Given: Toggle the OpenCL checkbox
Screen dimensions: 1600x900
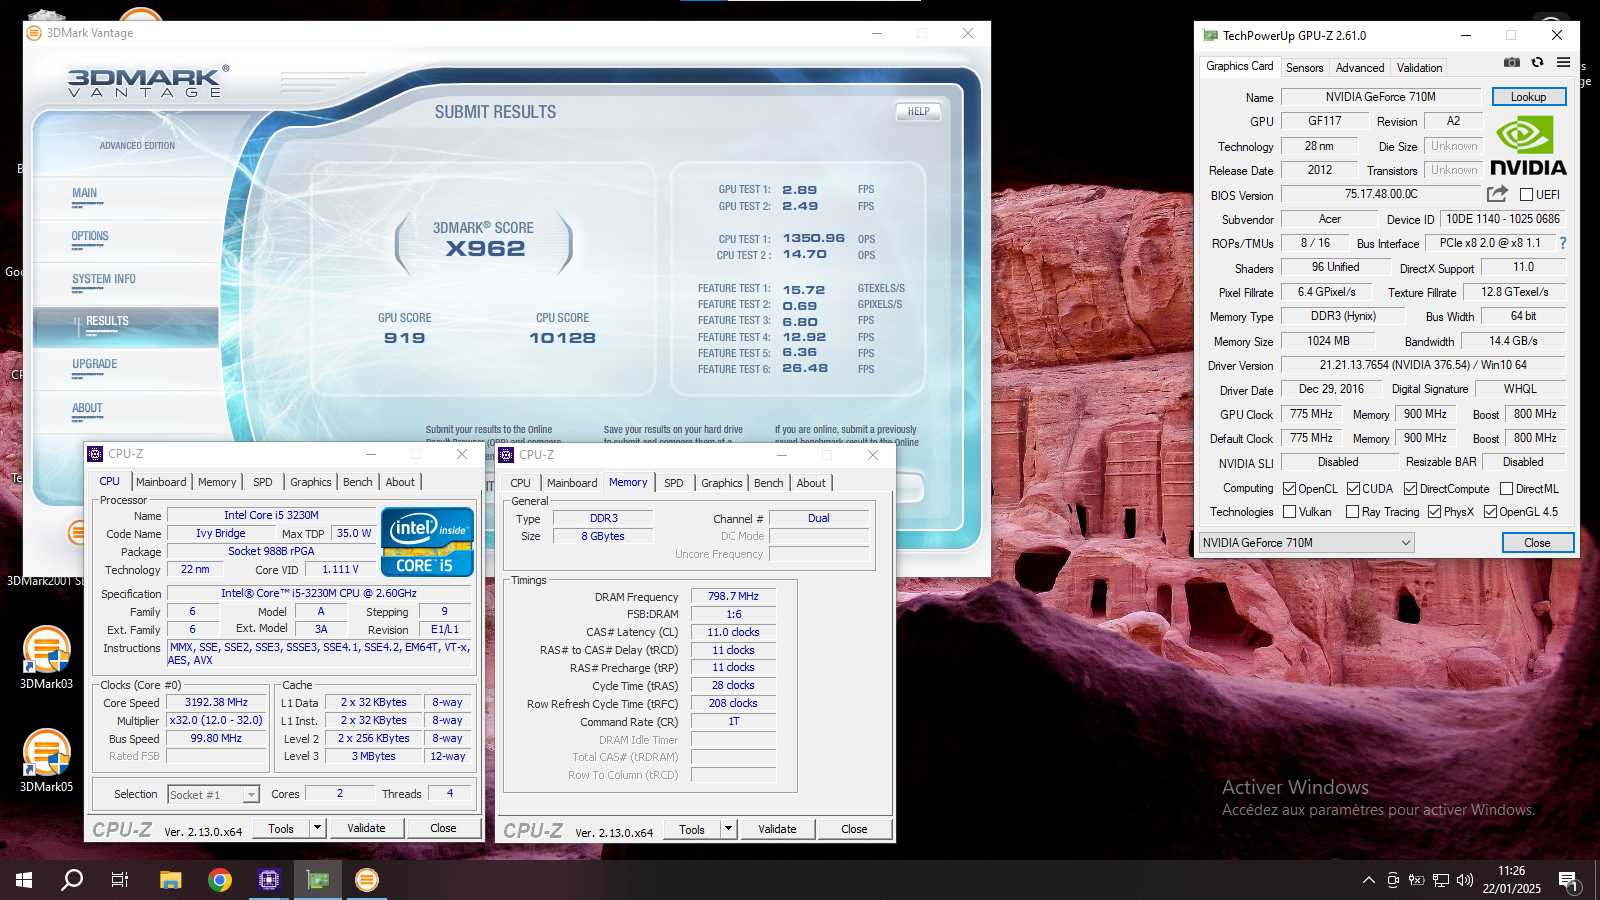Looking at the screenshot, I should [x=1290, y=489].
